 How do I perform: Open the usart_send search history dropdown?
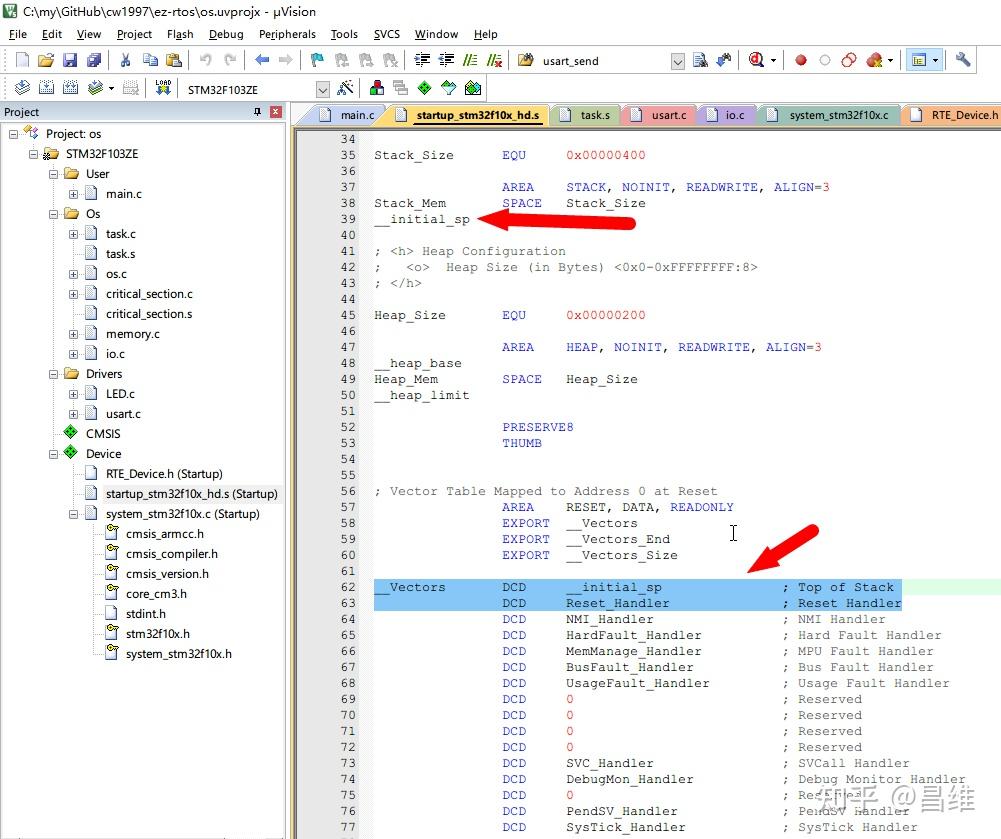coord(677,60)
